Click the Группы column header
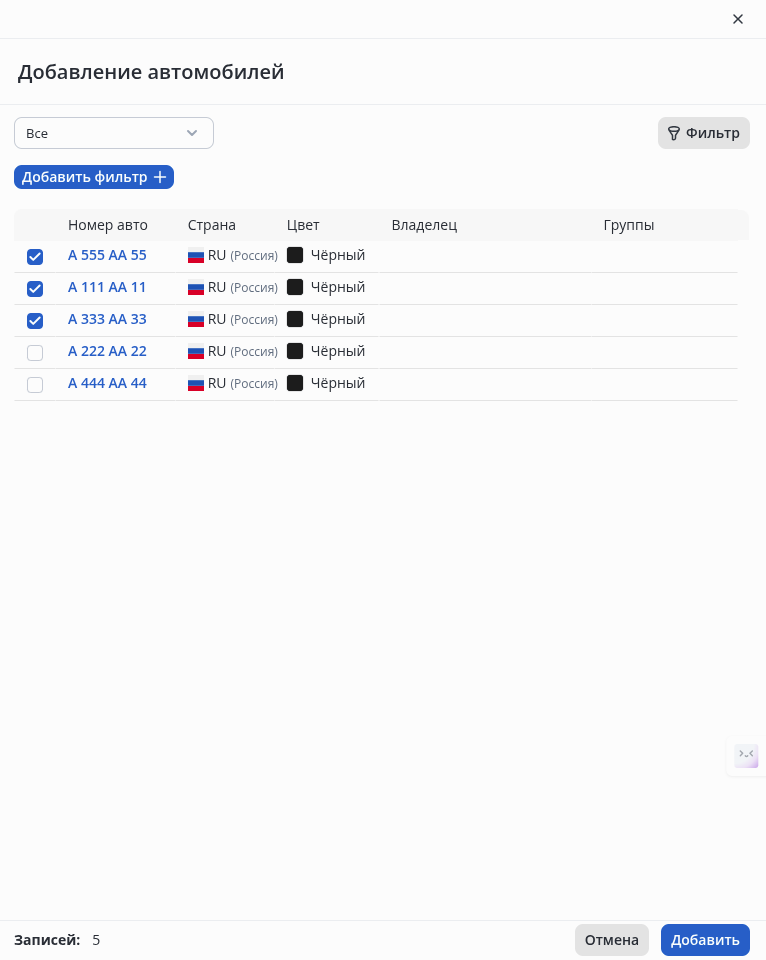 [x=629, y=225]
